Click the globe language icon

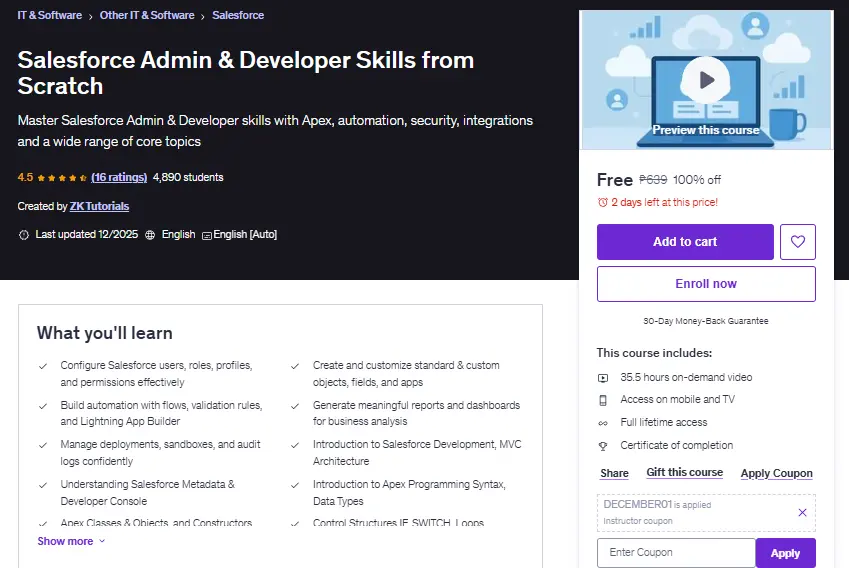click(150, 235)
